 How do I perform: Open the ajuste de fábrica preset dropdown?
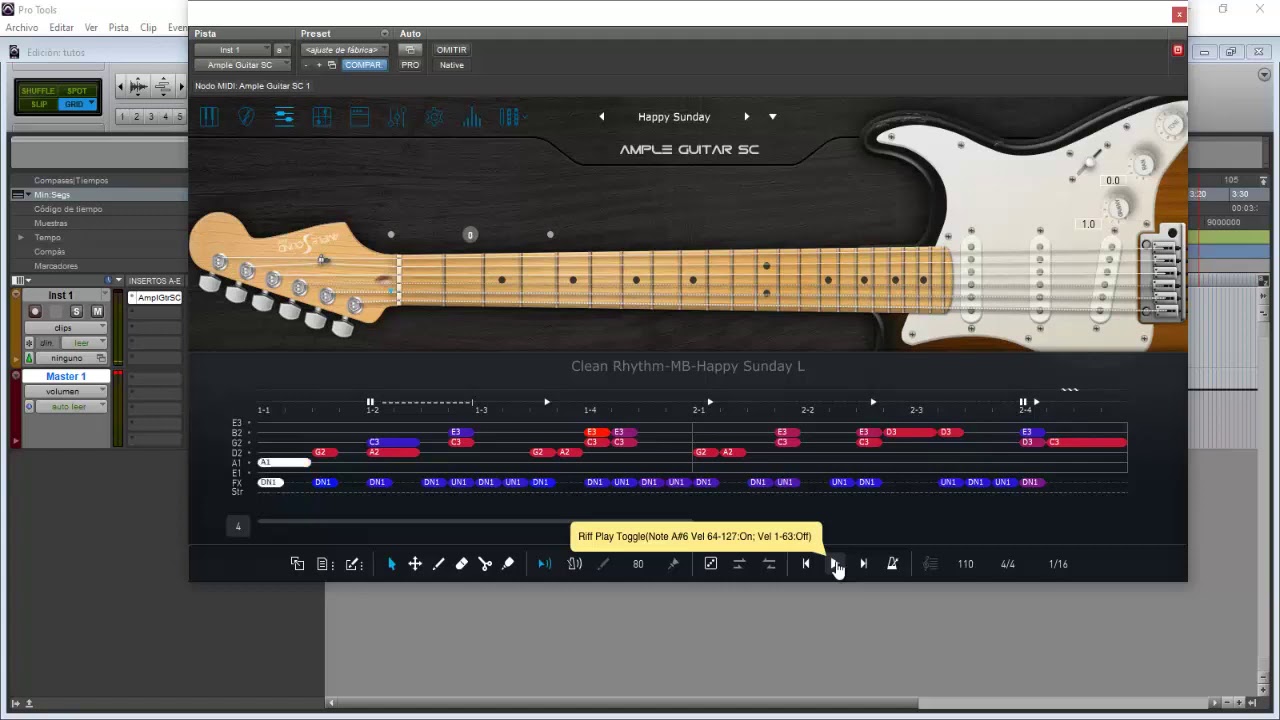(x=345, y=50)
